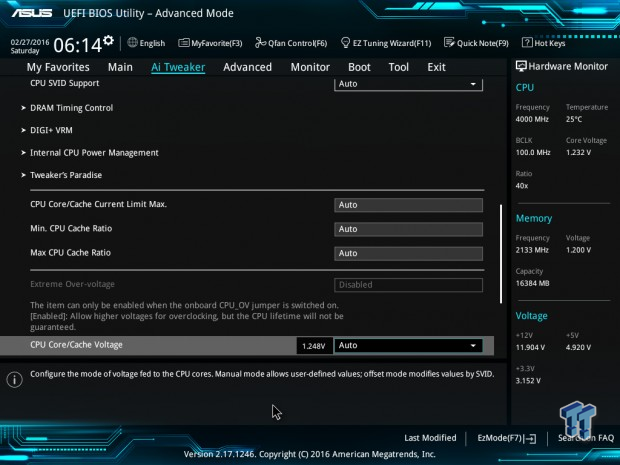The width and height of the screenshot is (620, 465).
Task: Click +12V reading 11.904 V
Action: pyautogui.click(x=530, y=348)
